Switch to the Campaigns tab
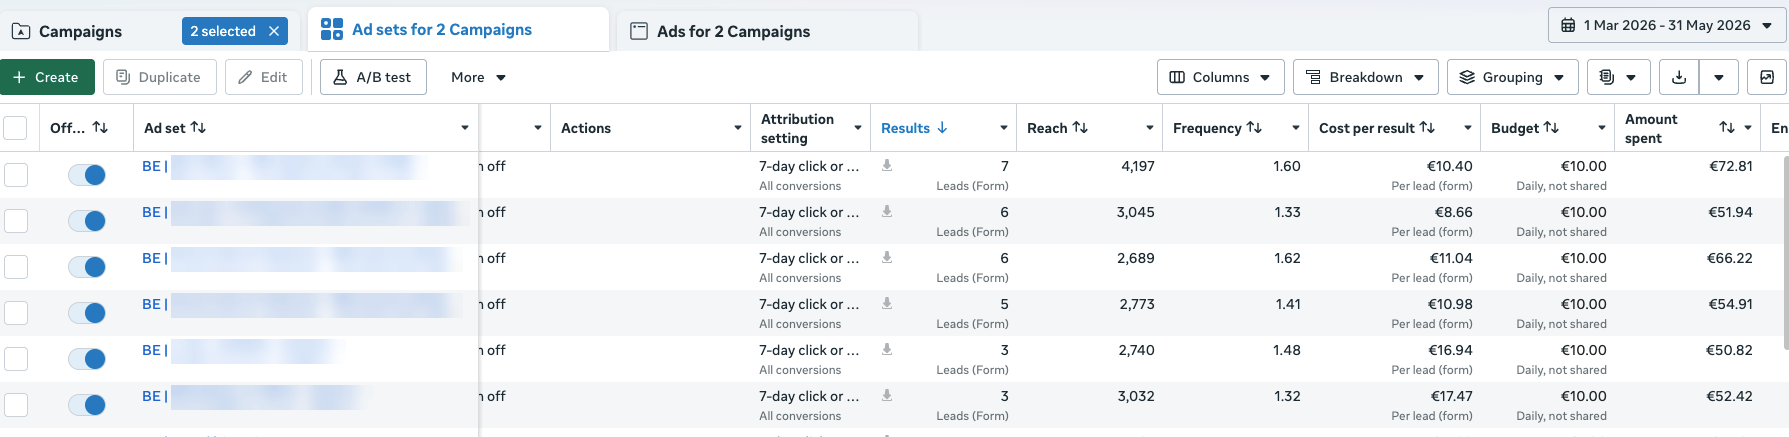 80,31
